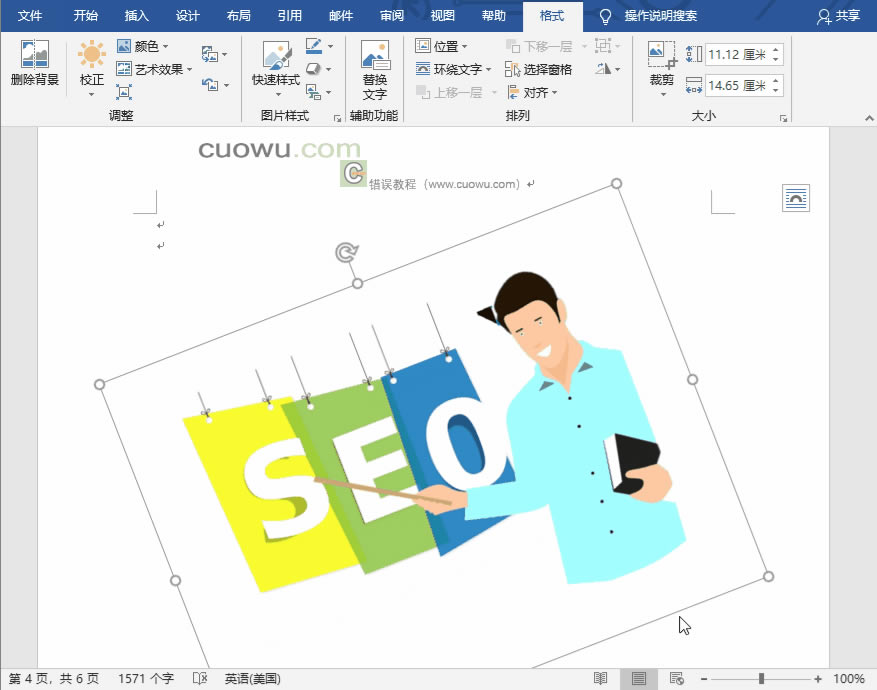The image size is (877, 690).
Task: Click the 英语(美国) language indicator
Action: 253,679
